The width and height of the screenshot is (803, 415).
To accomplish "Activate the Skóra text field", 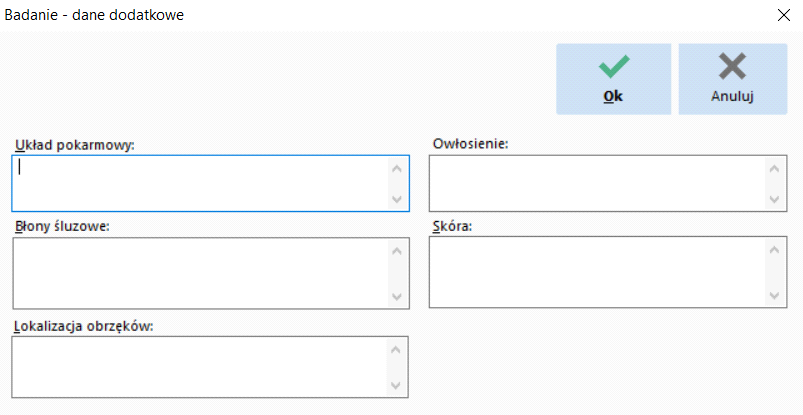I will [x=608, y=272].
